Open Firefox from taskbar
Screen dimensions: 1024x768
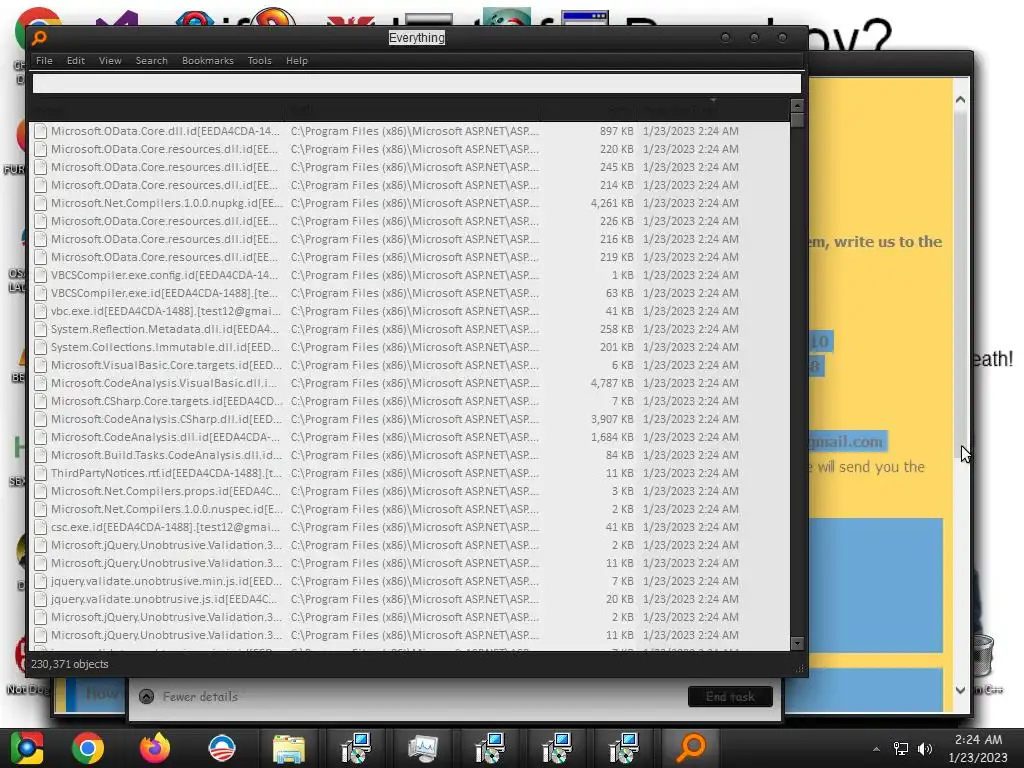click(x=155, y=748)
